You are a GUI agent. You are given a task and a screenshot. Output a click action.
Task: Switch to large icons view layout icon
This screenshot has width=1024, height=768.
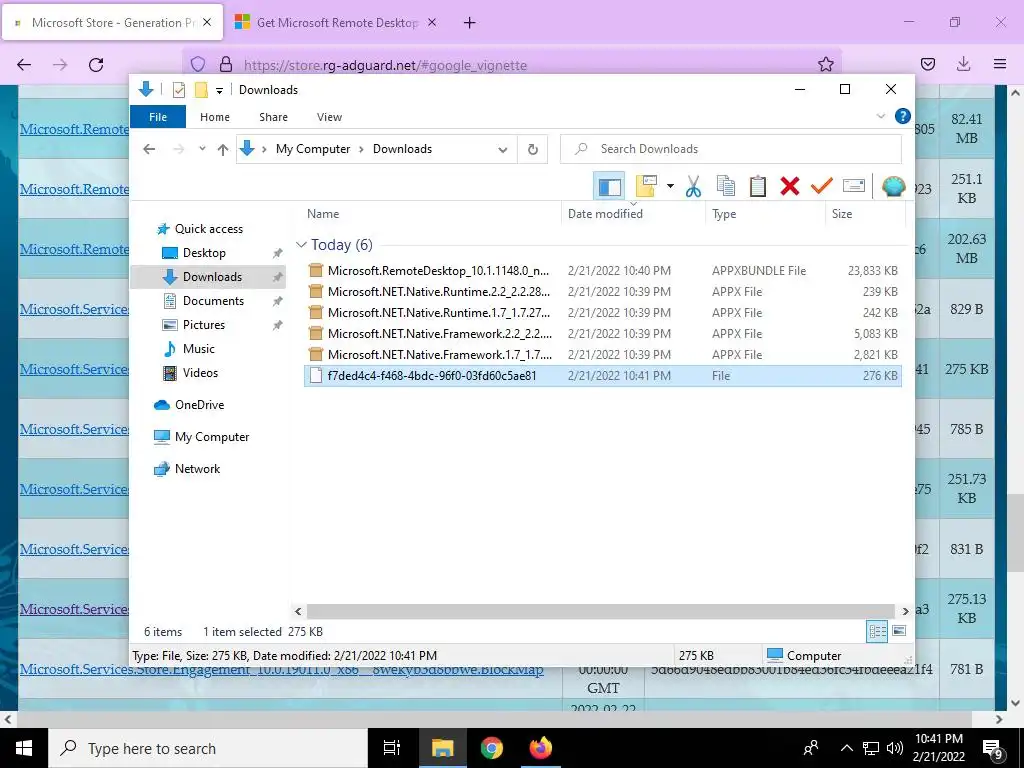click(x=899, y=631)
